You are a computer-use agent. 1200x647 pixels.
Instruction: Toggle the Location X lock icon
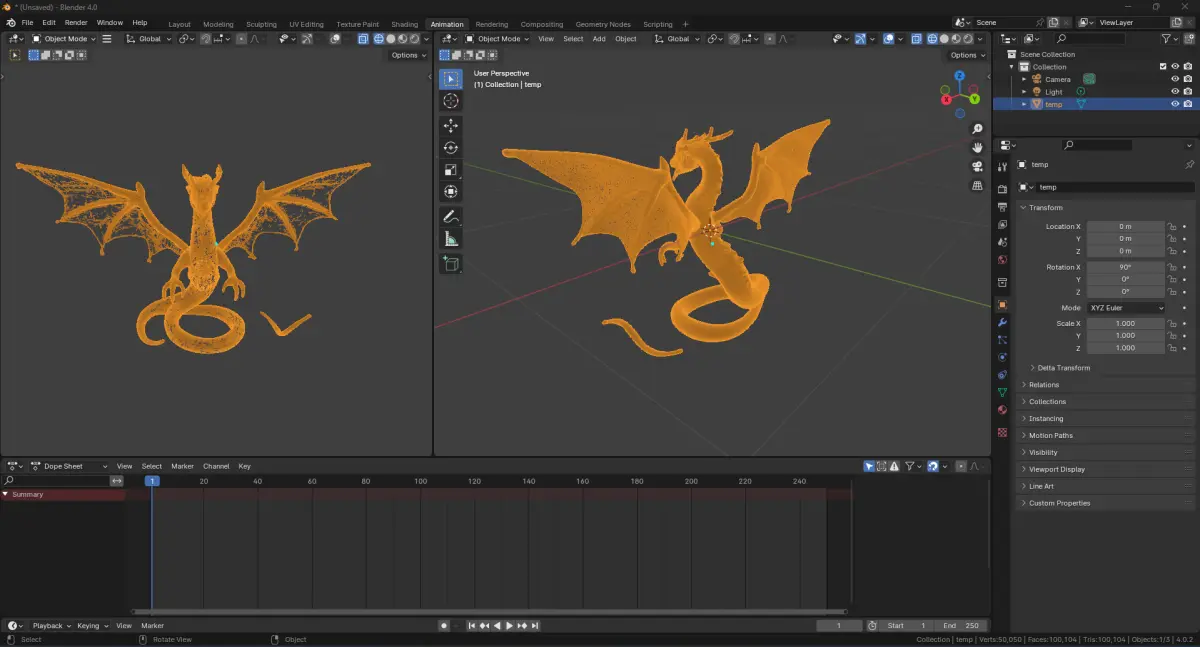[x=1172, y=227]
